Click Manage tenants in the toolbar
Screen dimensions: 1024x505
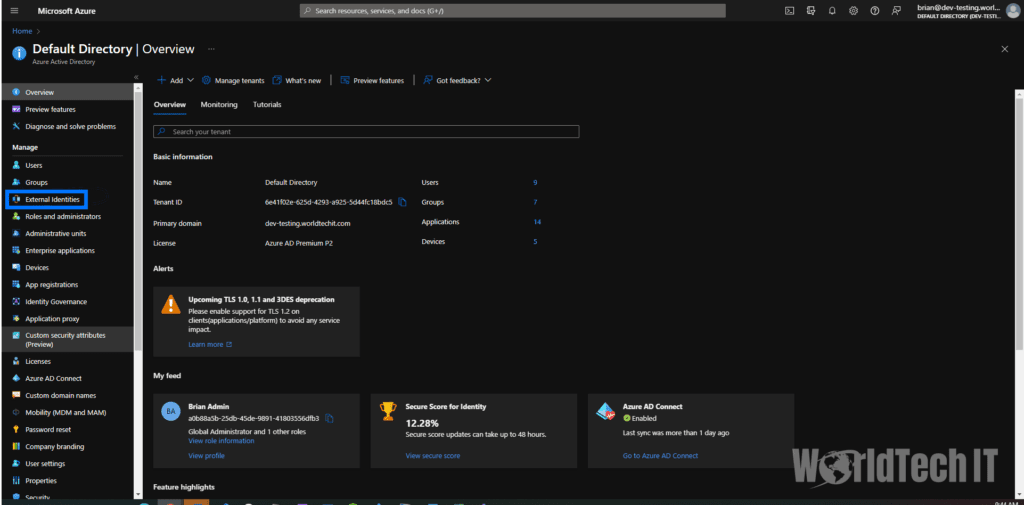[233, 80]
